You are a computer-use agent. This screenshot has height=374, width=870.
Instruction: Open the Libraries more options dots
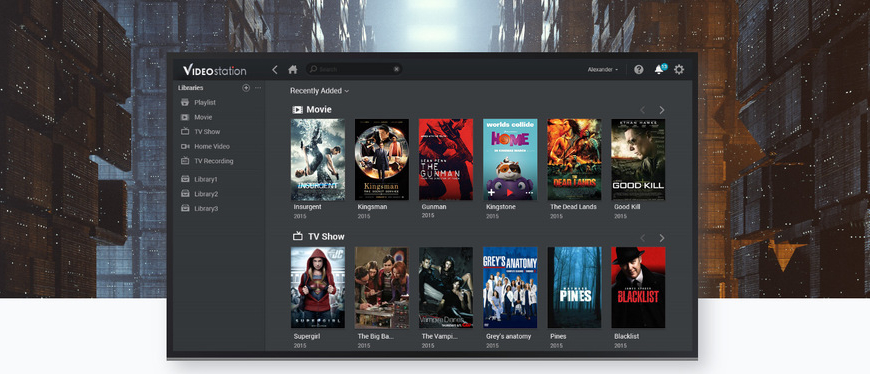(257, 88)
